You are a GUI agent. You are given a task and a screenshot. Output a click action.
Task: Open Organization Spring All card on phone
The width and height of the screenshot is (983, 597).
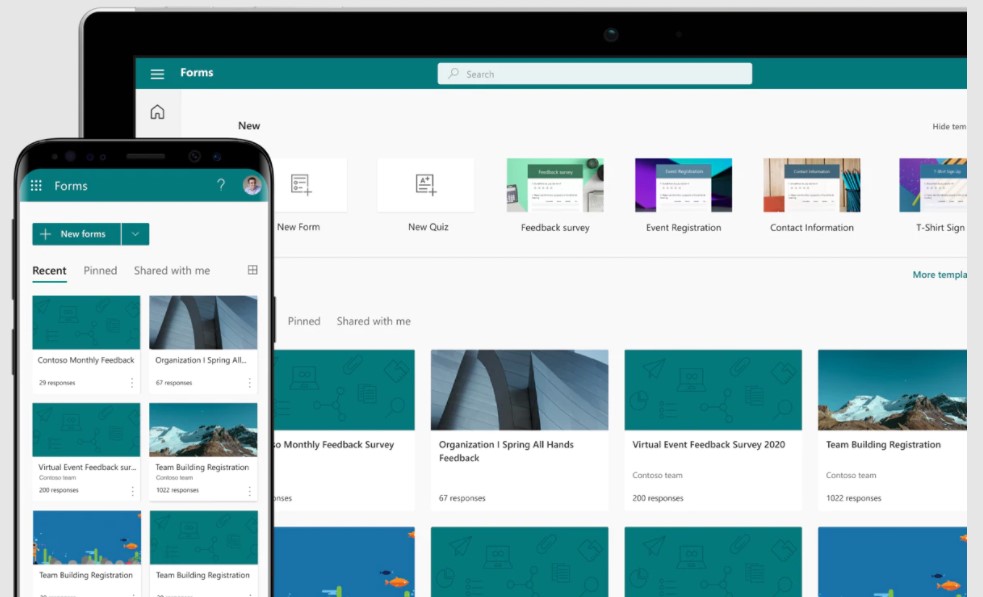click(x=203, y=344)
